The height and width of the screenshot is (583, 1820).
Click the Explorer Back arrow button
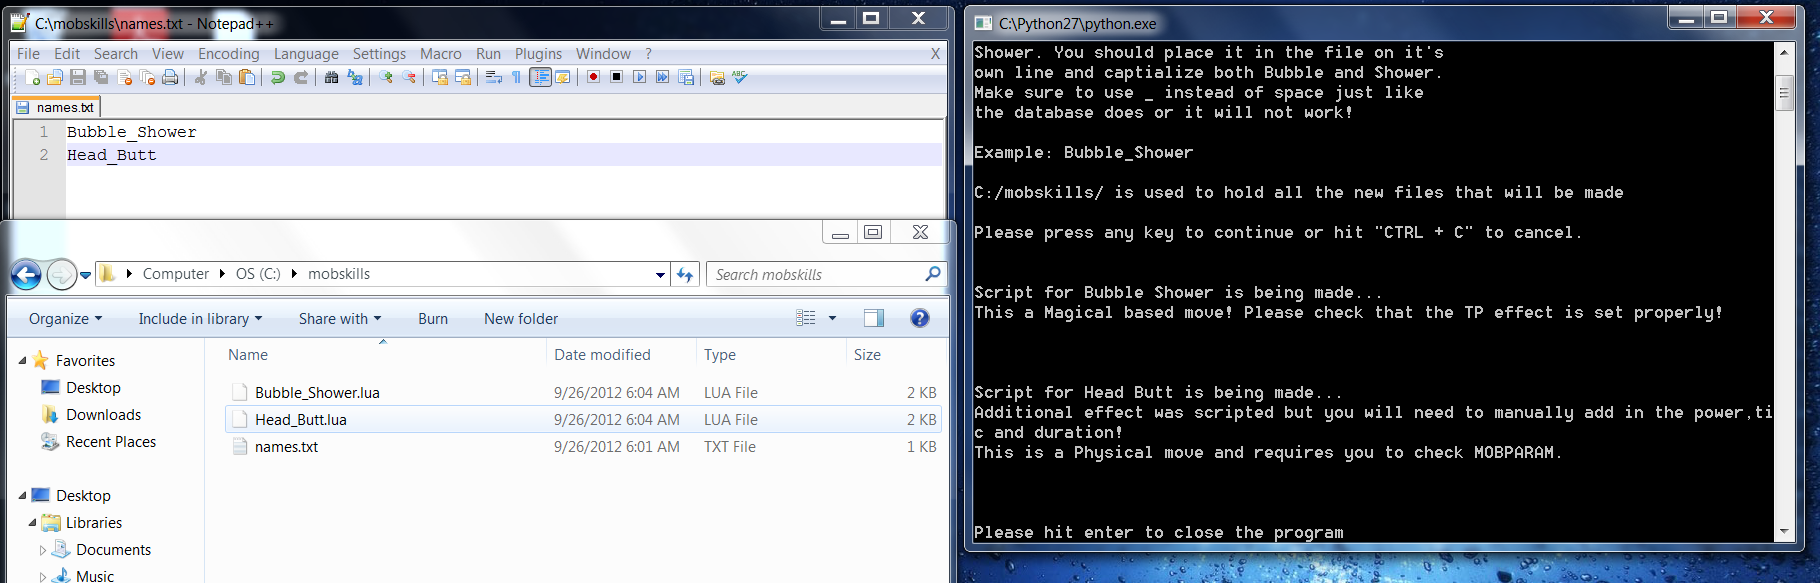point(27,274)
